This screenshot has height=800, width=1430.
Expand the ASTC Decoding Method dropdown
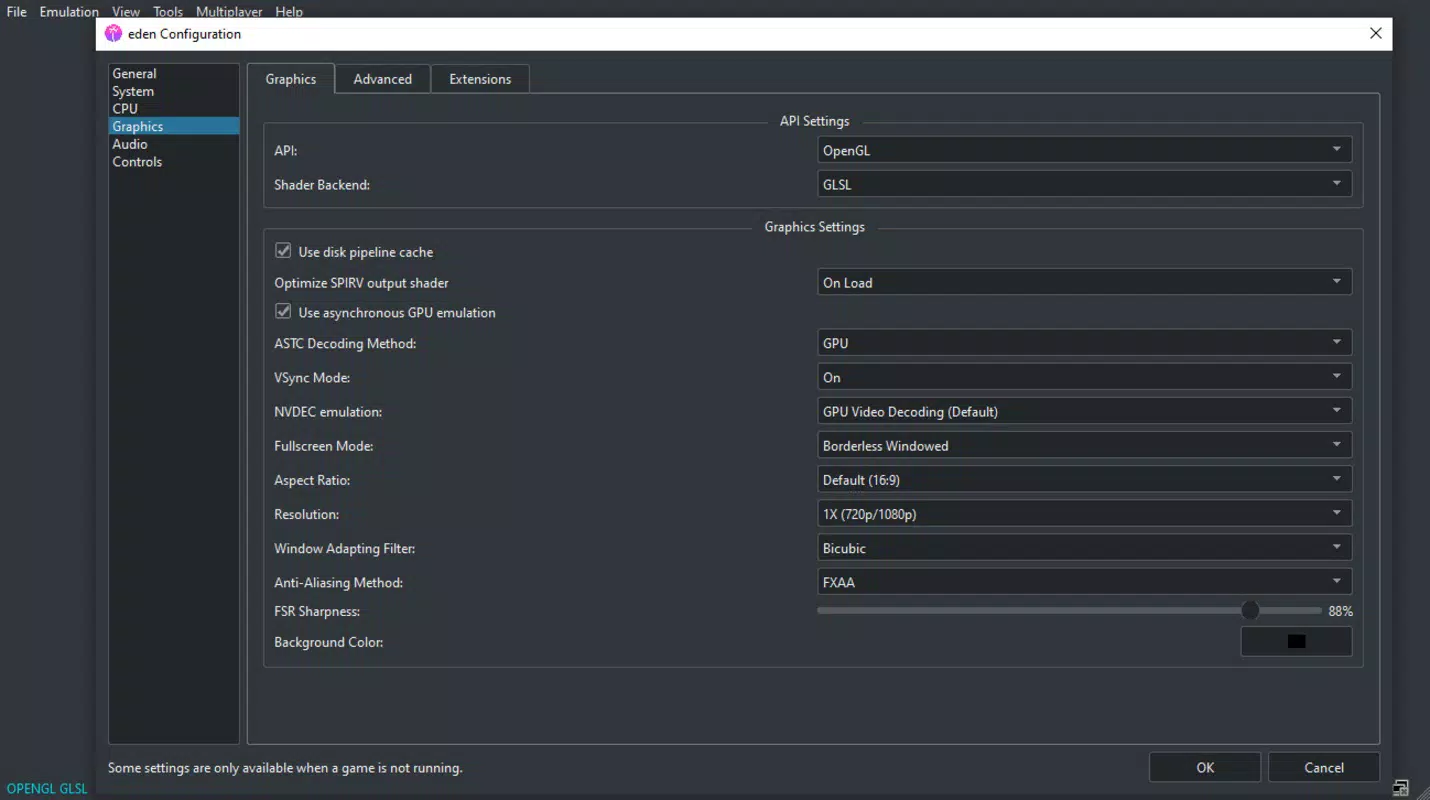click(x=1085, y=343)
